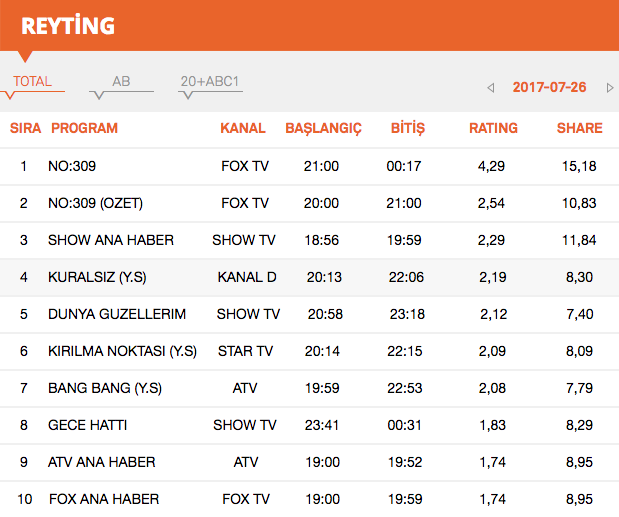Open the NO:309 program row
Screen dimensions: 619x517
point(72,166)
